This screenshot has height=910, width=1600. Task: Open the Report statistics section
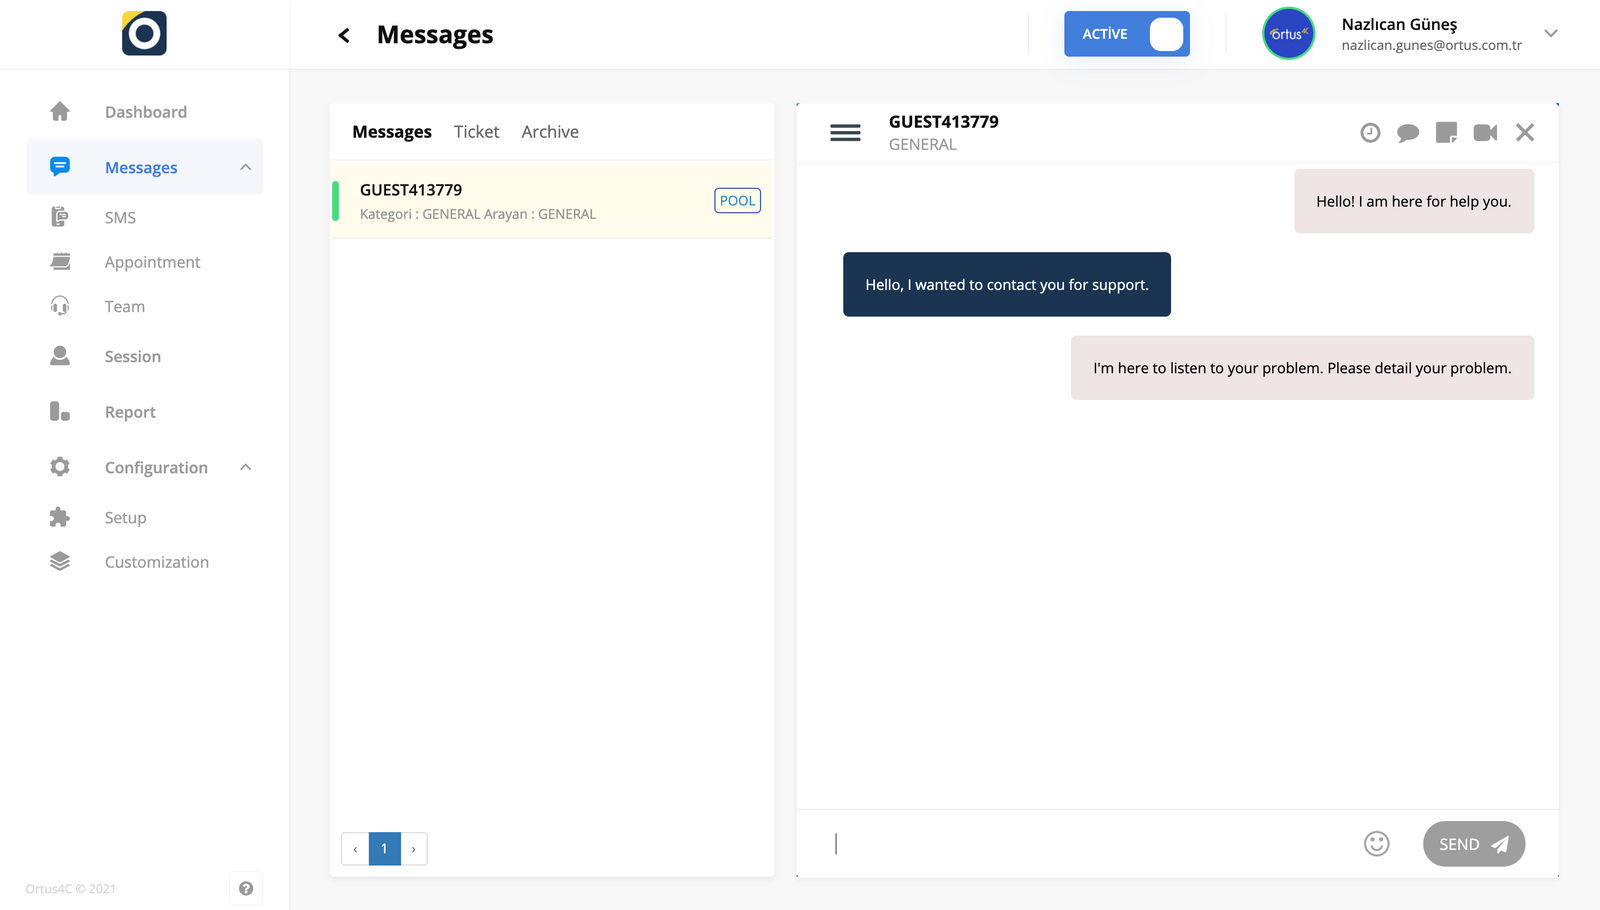tap(60, 411)
